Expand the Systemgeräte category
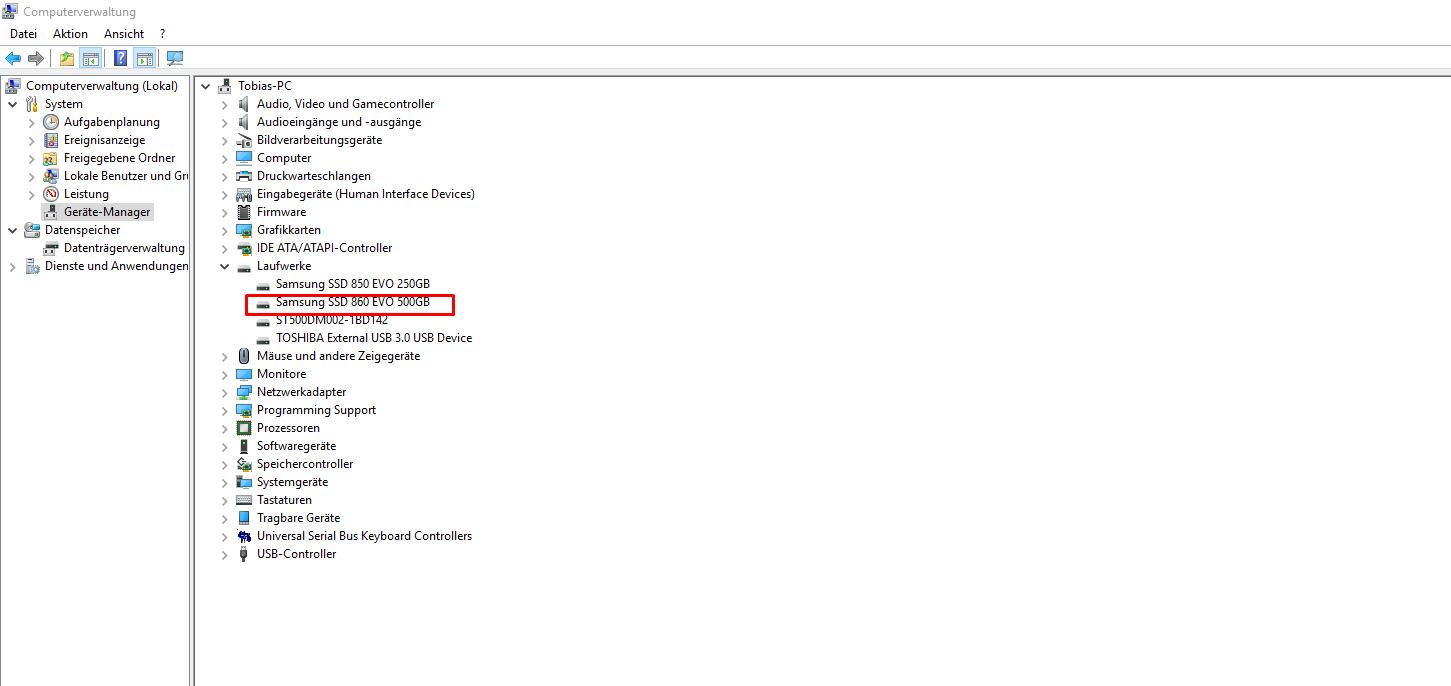 (225, 482)
